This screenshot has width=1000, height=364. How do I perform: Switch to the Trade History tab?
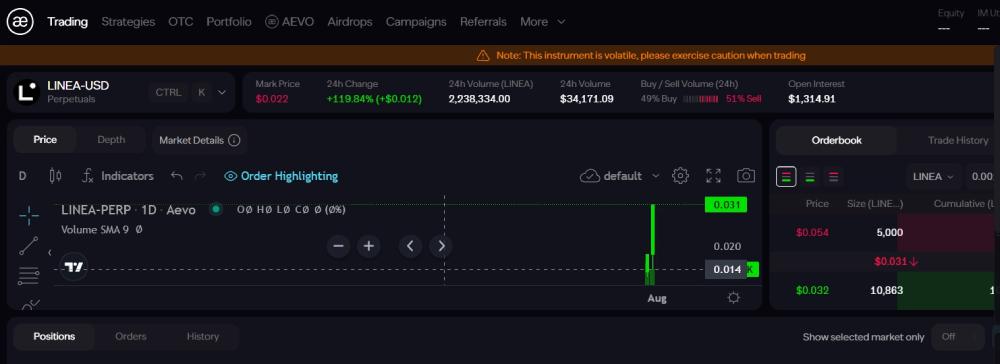[x=957, y=140]
